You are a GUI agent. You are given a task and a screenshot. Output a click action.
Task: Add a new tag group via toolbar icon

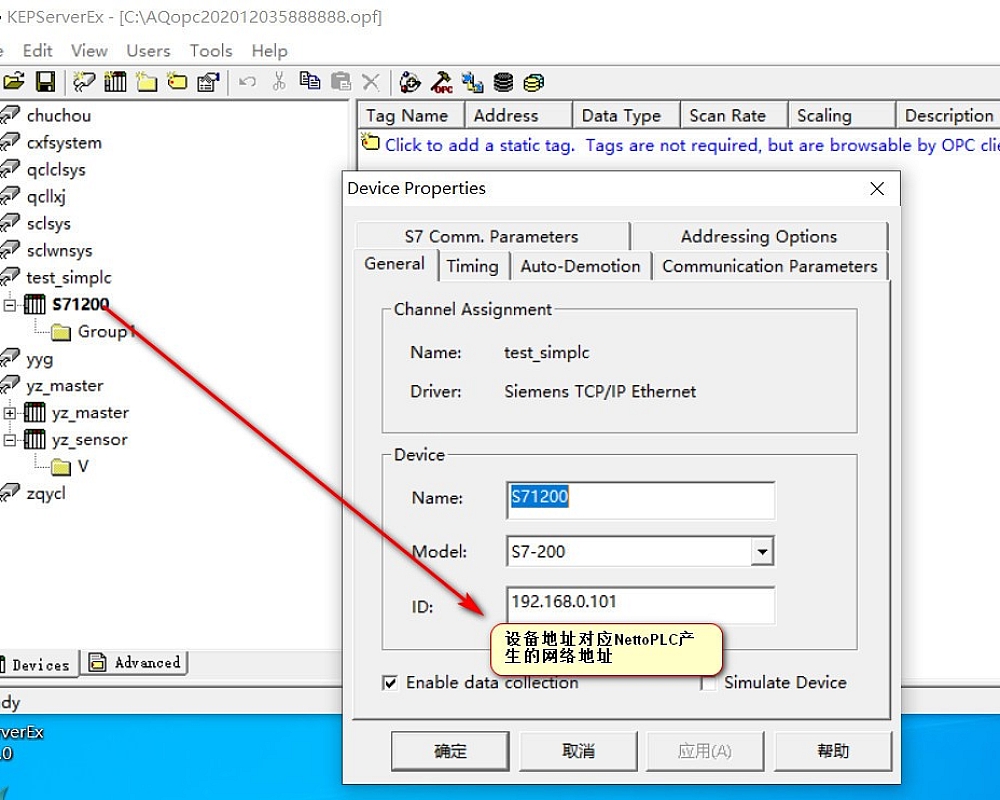[x=146, y=82]
